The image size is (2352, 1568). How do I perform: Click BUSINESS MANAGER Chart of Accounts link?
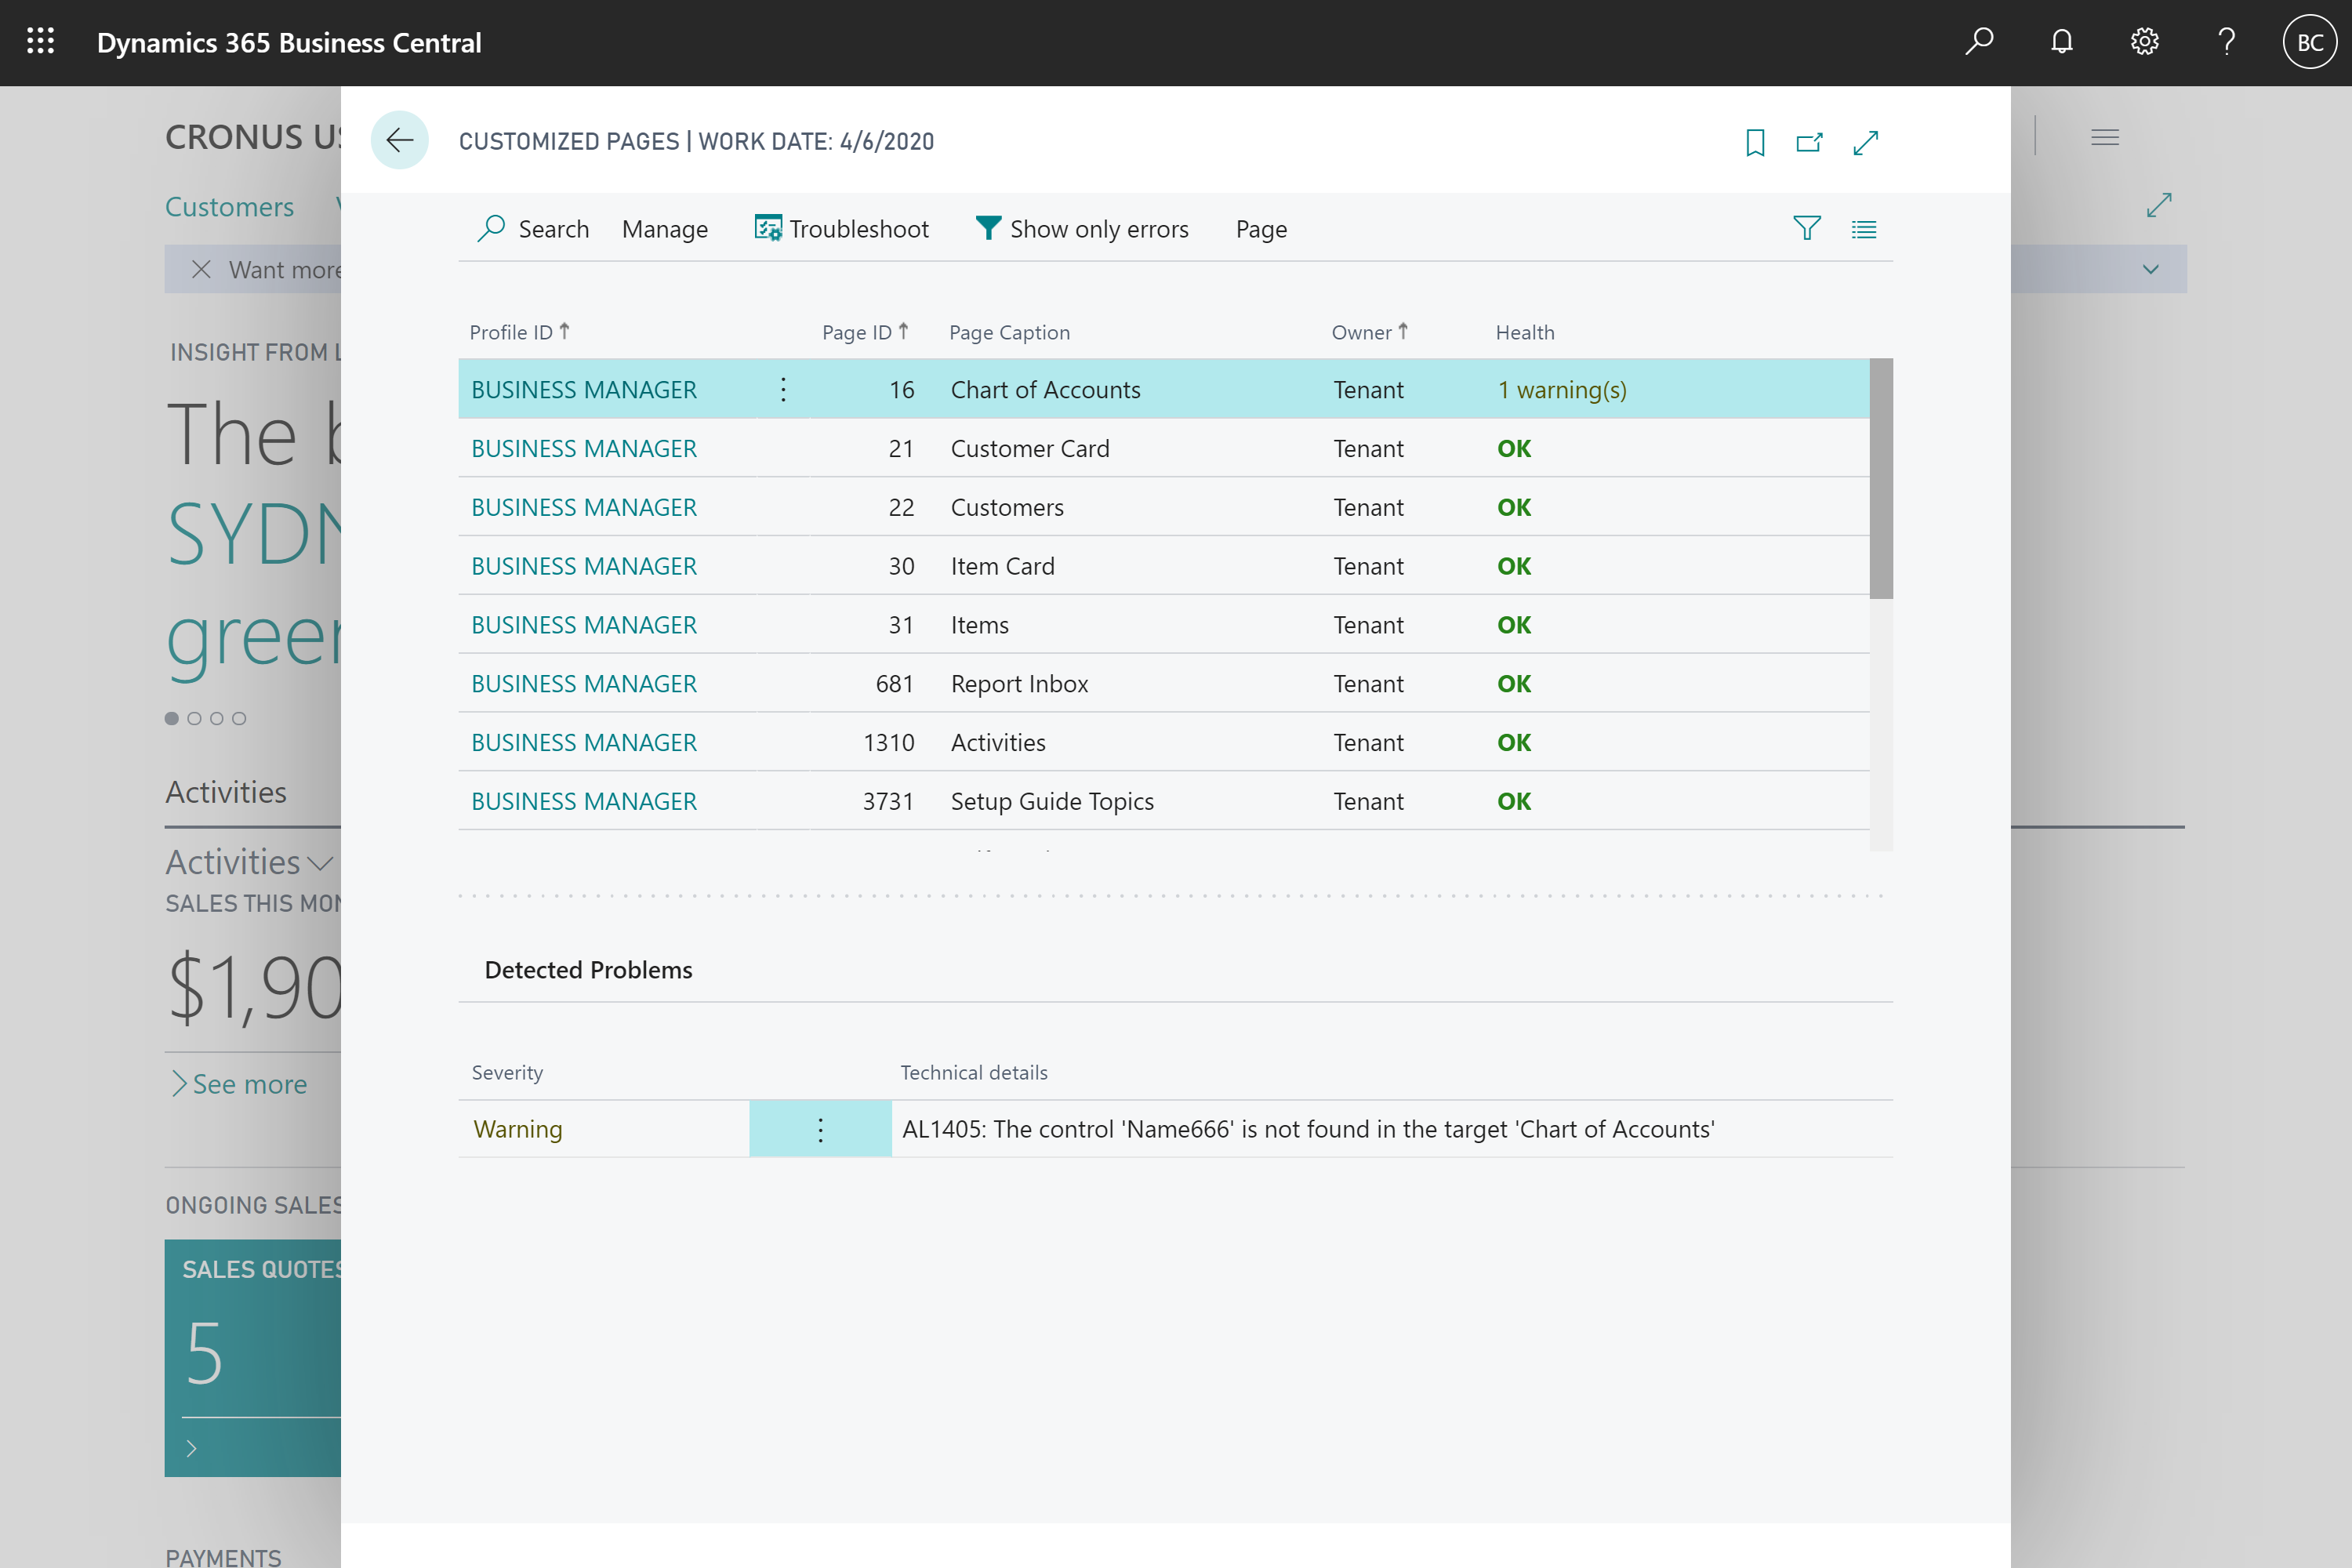point(583,389)
